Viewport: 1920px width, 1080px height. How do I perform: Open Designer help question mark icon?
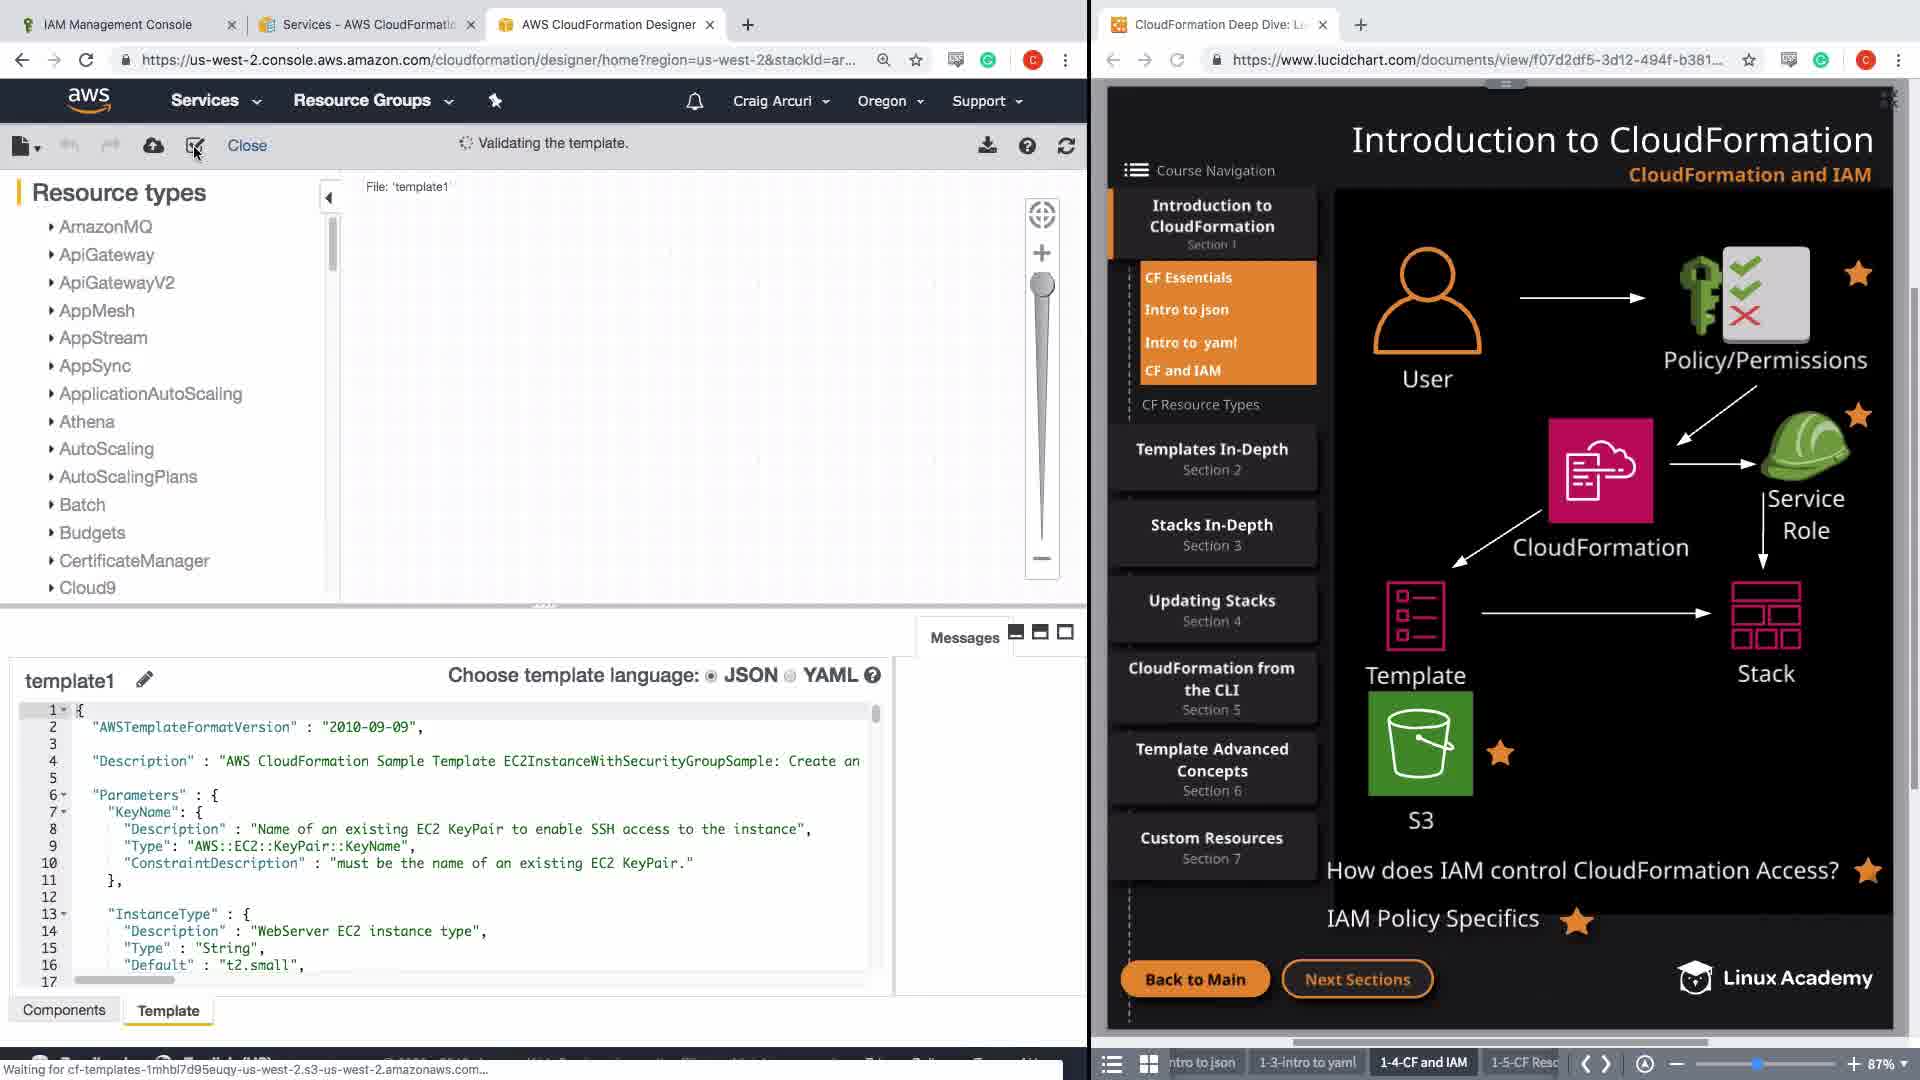pos(1027,146)
